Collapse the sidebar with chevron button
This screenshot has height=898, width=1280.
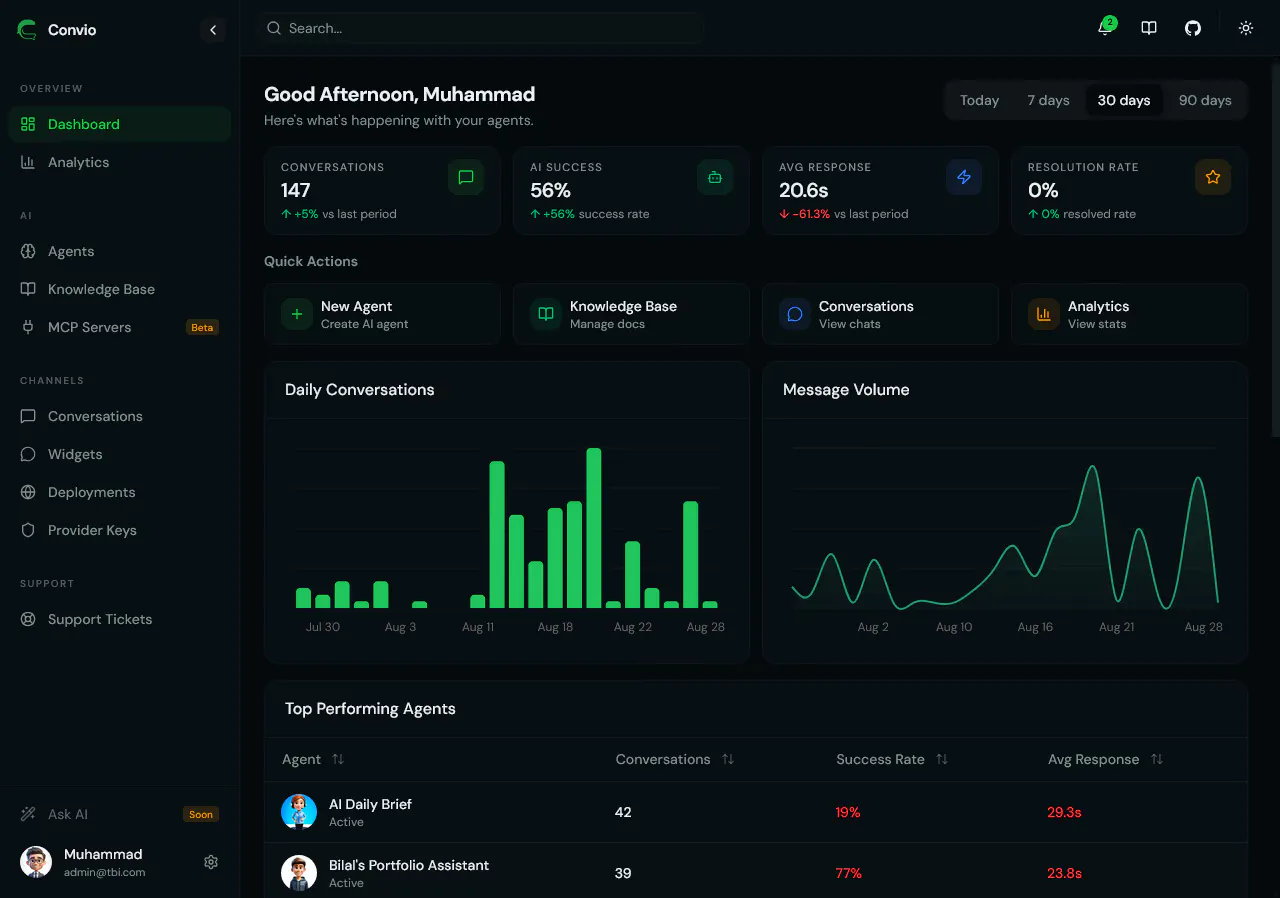213,30
